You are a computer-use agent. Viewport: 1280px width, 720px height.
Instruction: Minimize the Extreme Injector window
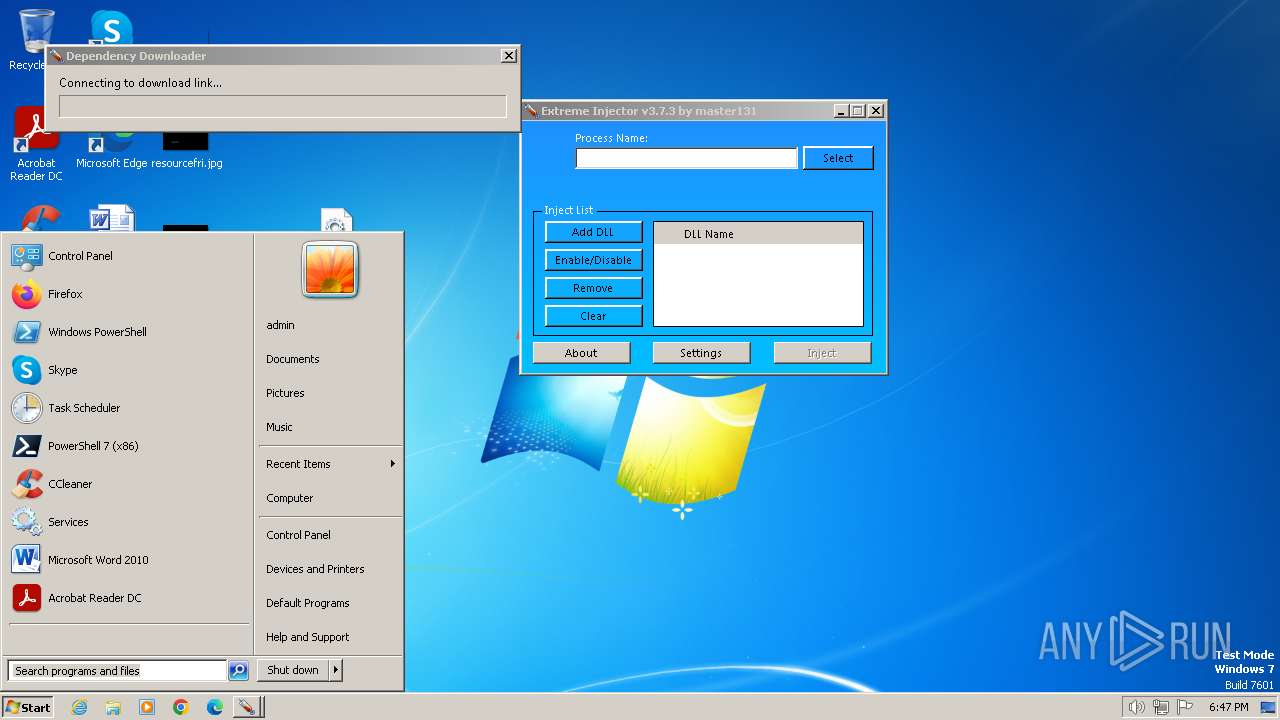click(x=840, y=111)
